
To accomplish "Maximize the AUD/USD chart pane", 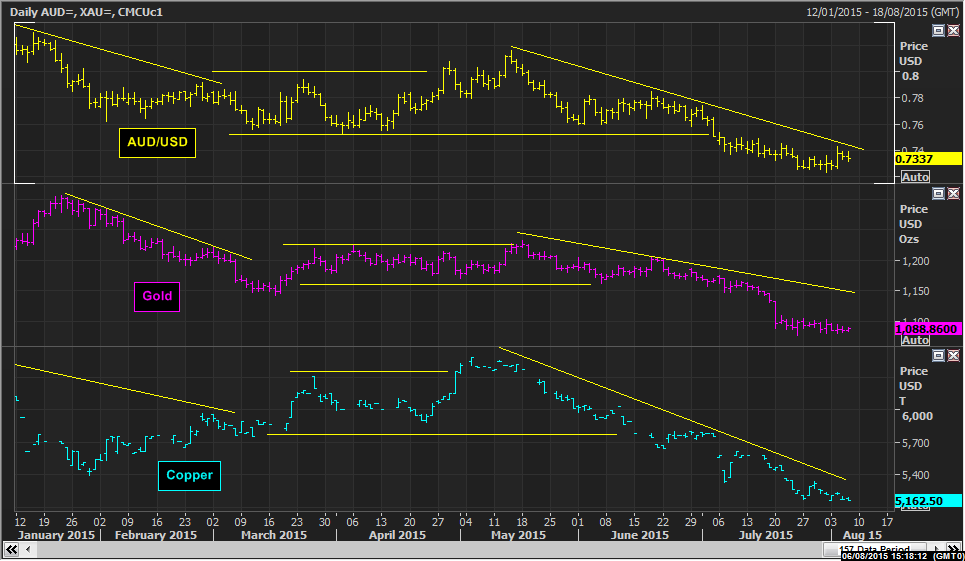I will click(937, 31).
